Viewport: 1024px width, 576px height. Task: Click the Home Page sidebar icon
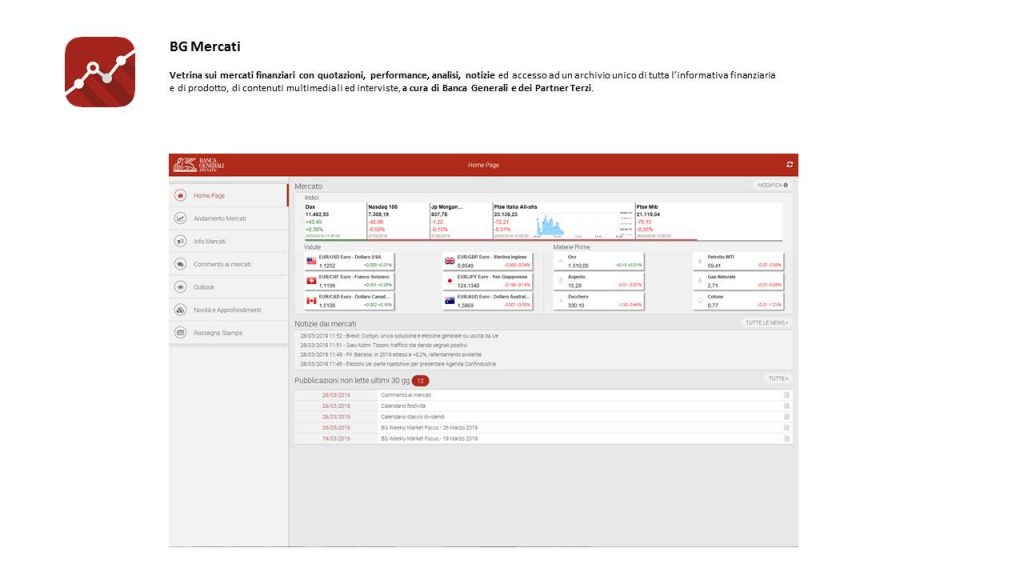(180, 195)
